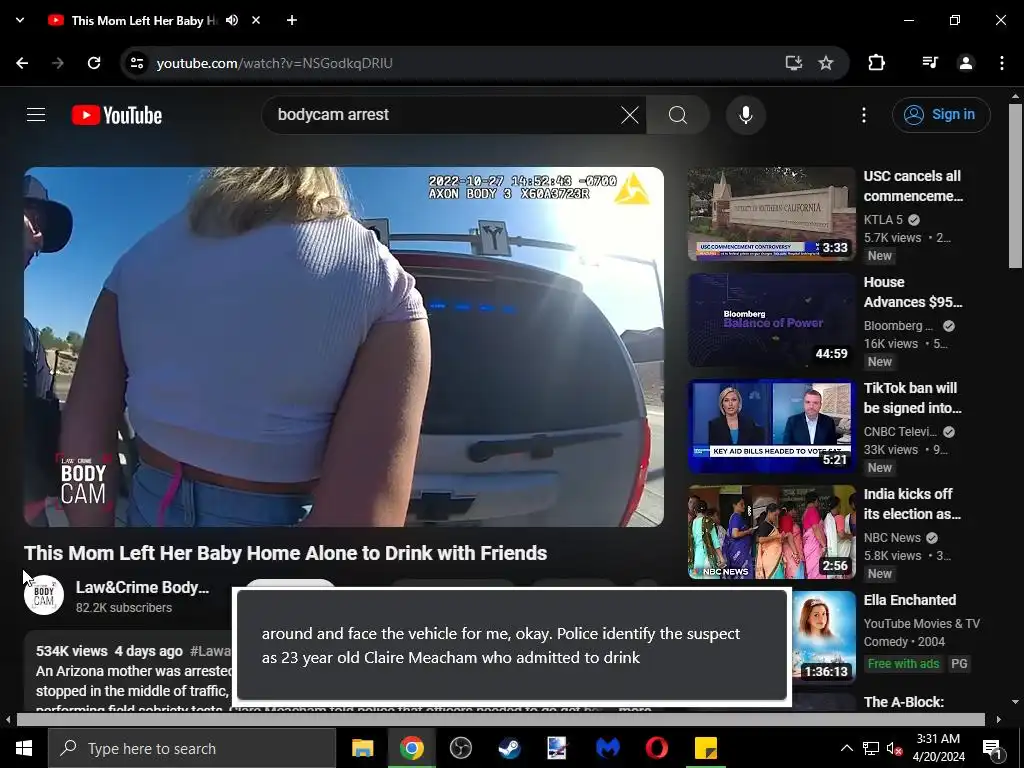
Task: Open Ella Enchanted movie title
Action: pos(910,600)
